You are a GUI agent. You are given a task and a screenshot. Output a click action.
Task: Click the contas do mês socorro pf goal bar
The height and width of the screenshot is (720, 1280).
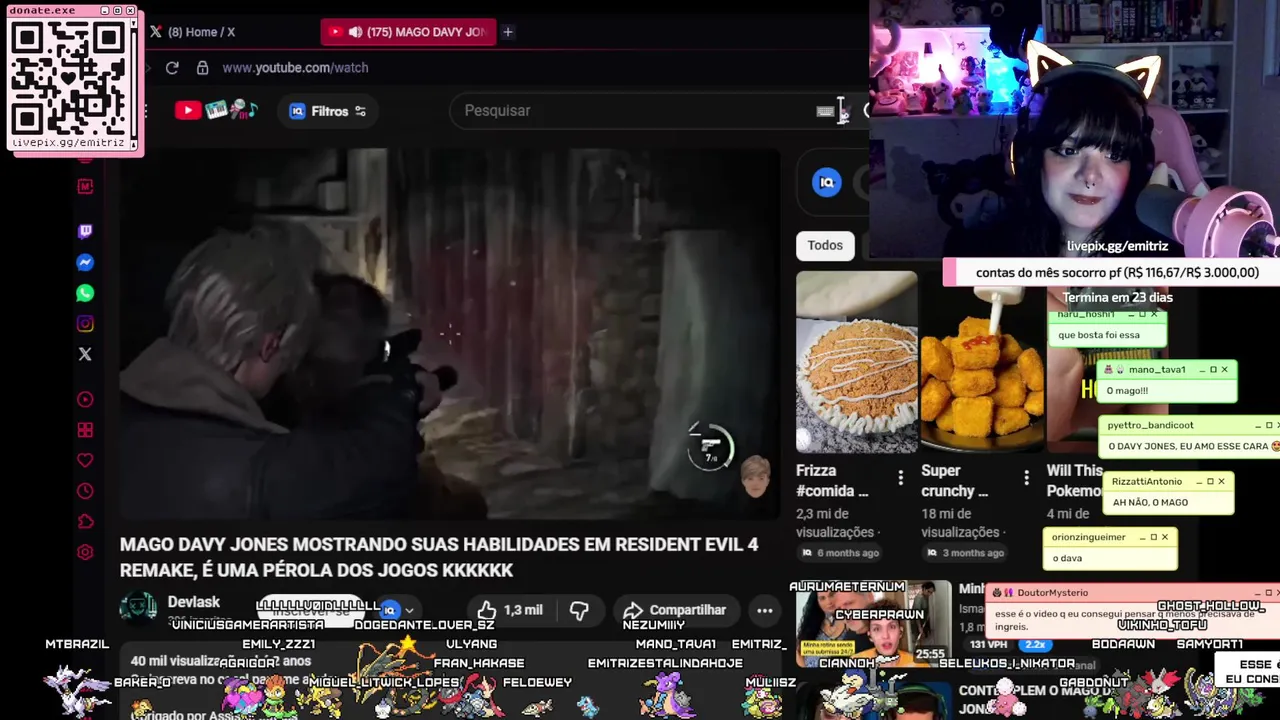1111,272
